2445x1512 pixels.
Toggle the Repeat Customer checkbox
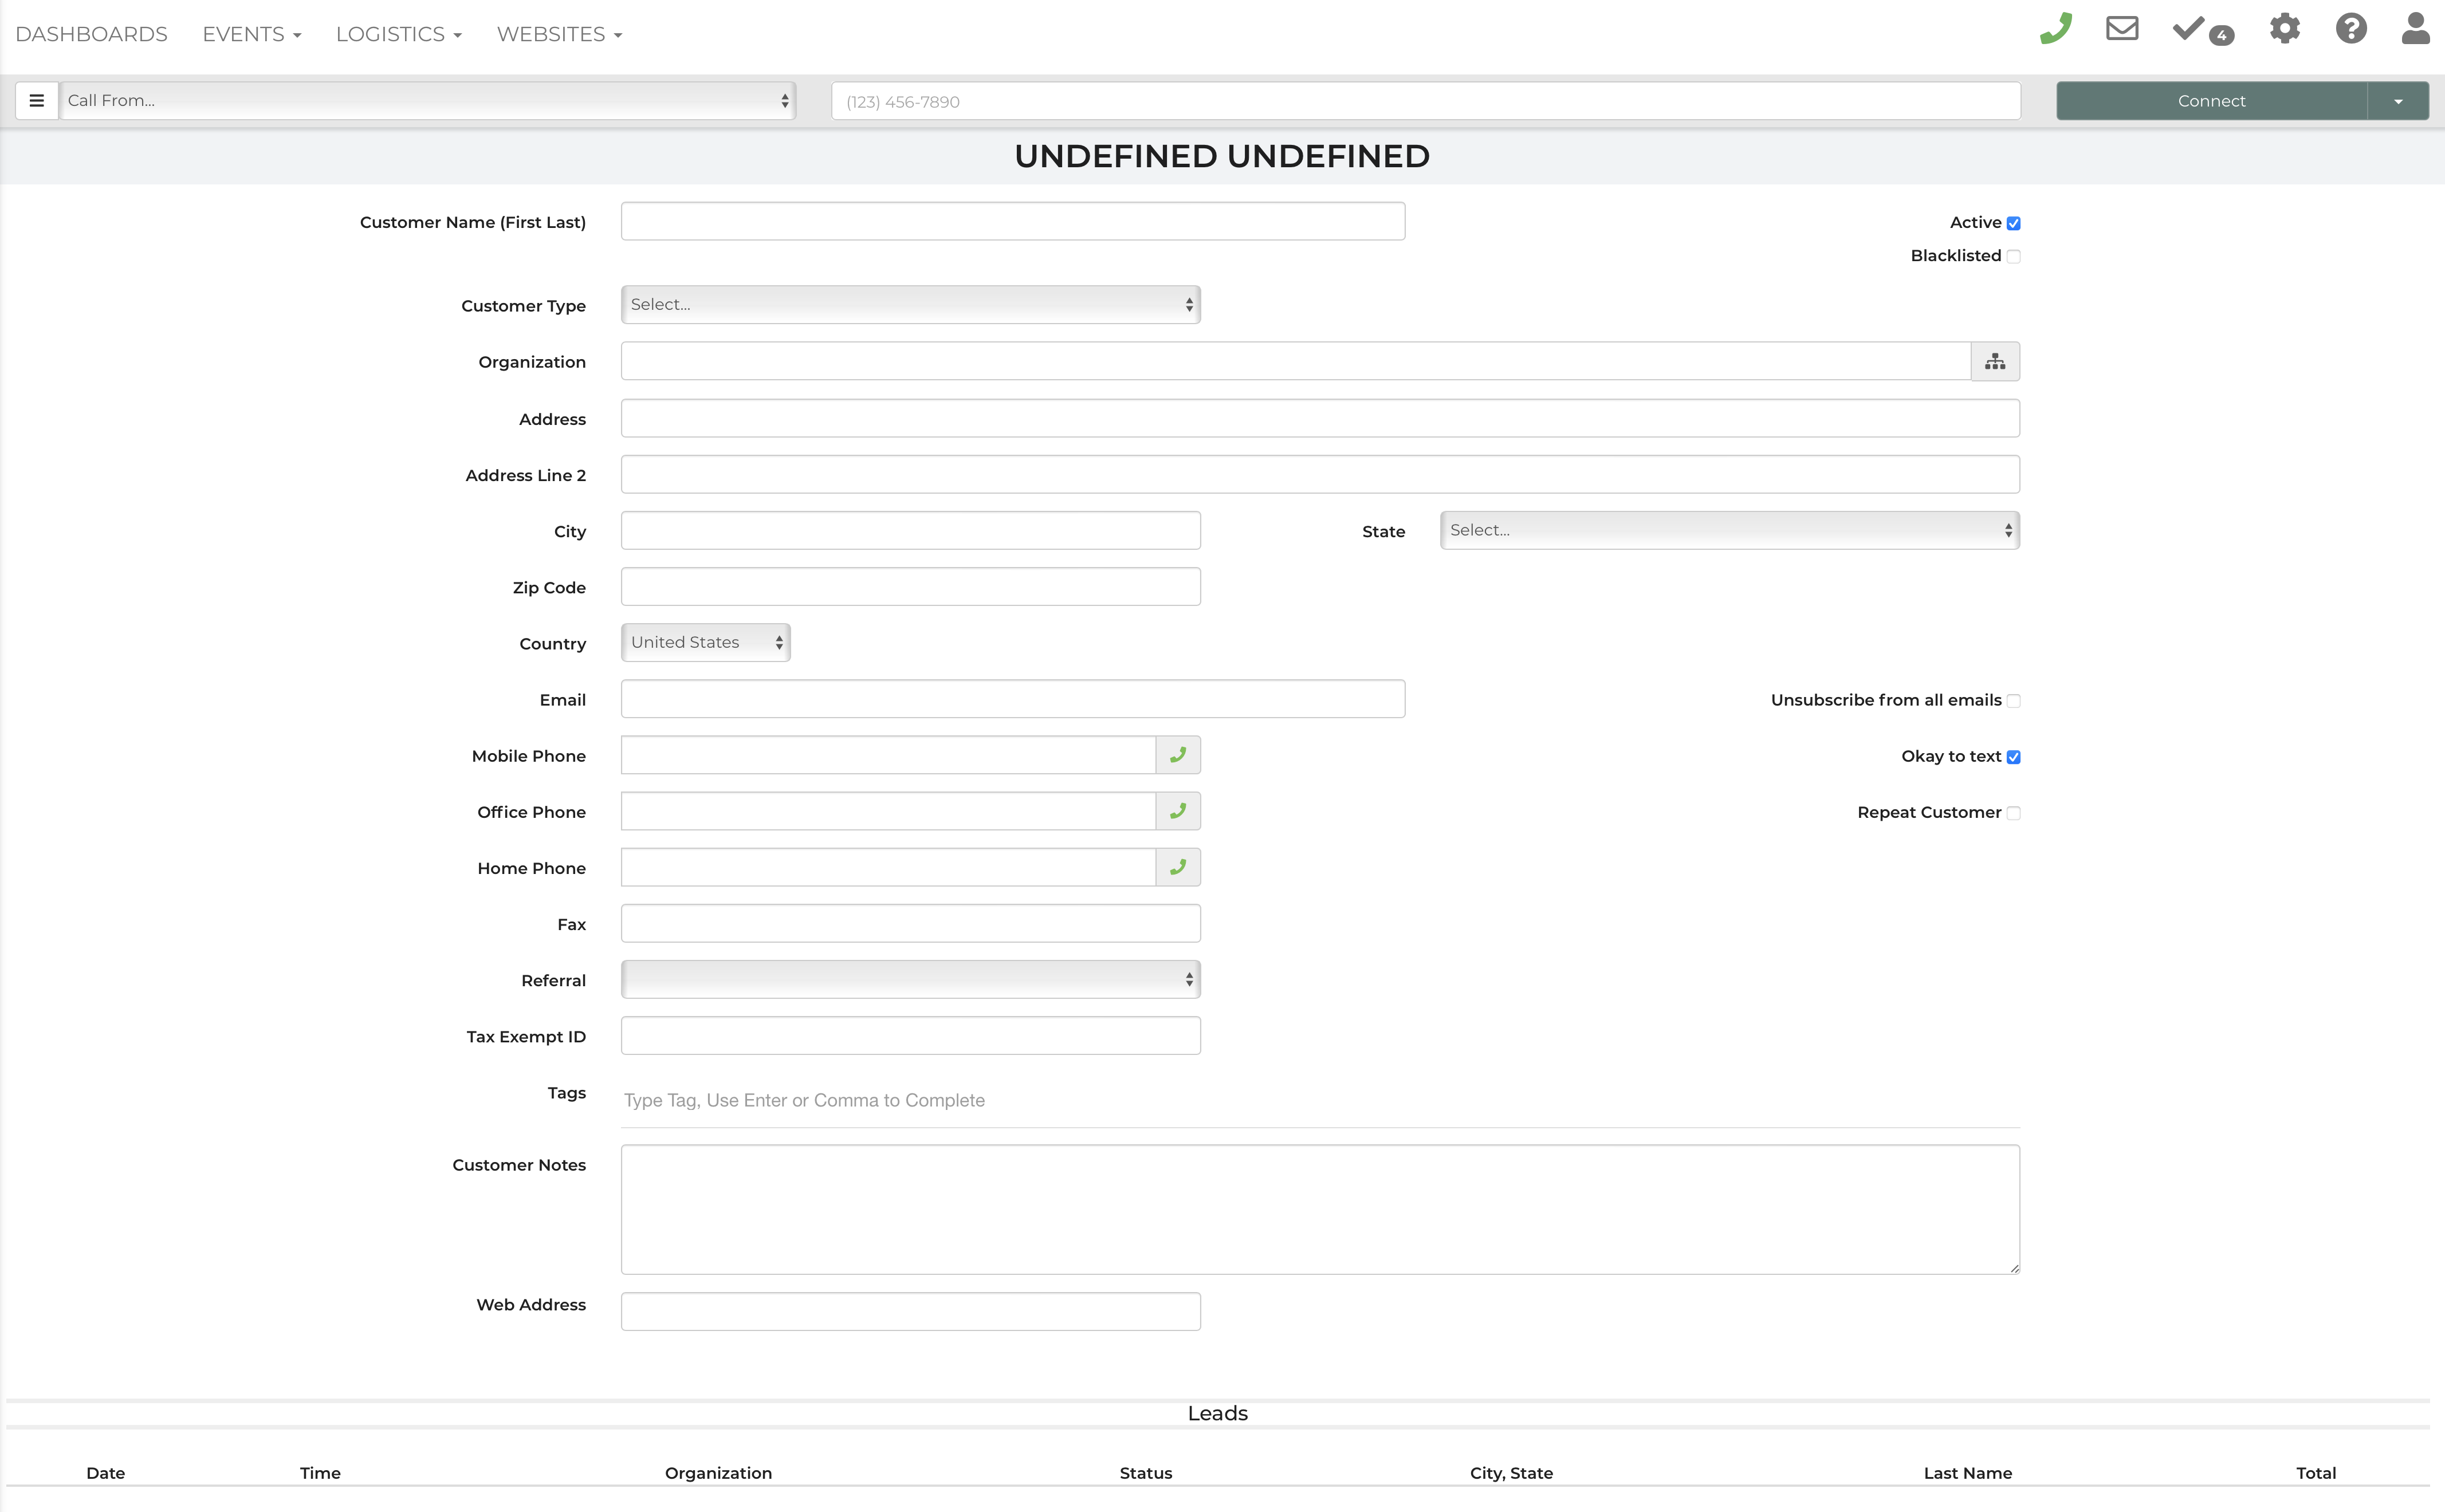[x=2013, y=813]
